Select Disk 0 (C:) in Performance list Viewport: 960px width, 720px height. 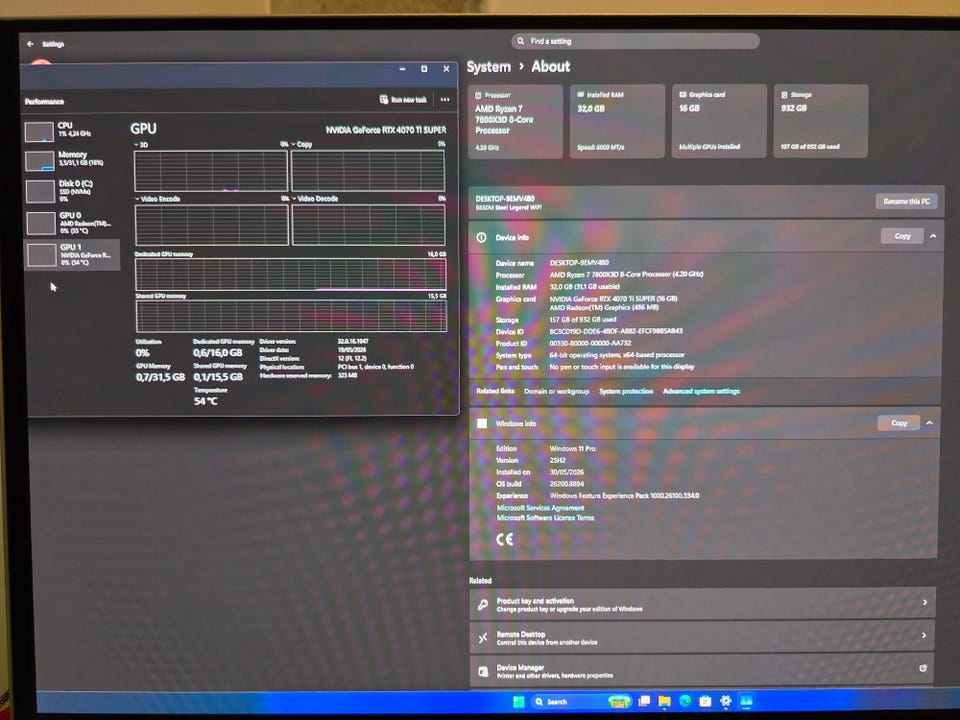click(71, 191)
